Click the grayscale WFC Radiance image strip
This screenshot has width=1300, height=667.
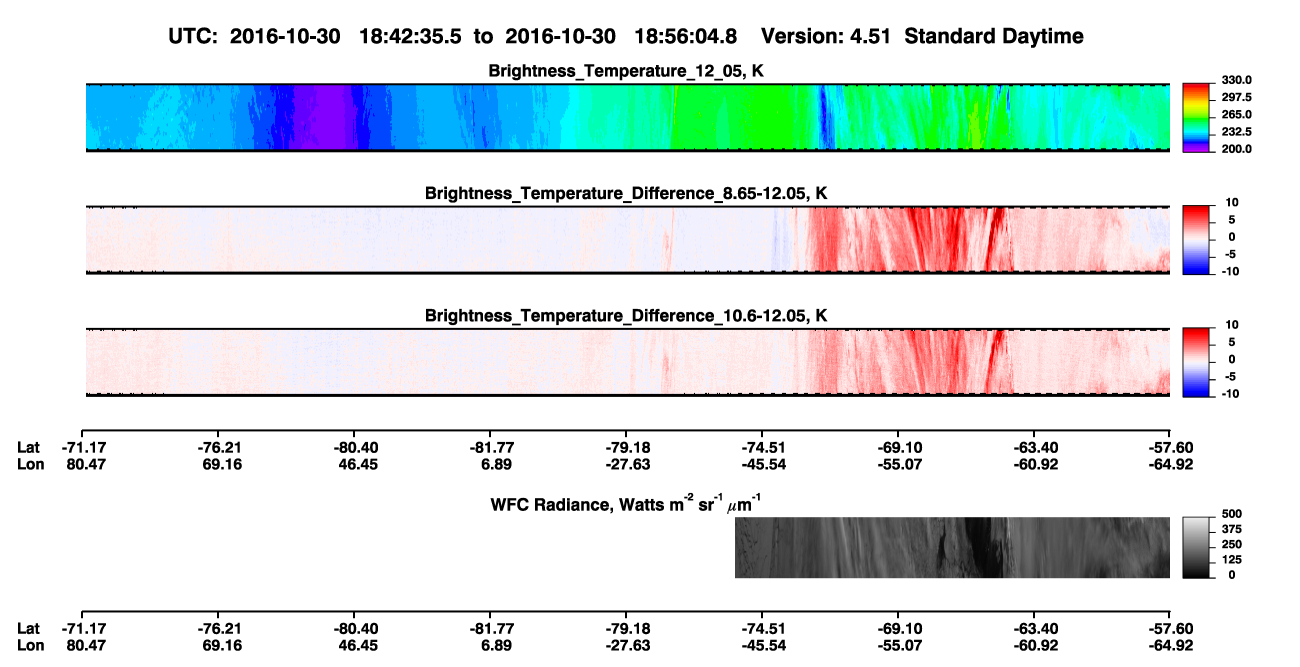coord(952,547)
